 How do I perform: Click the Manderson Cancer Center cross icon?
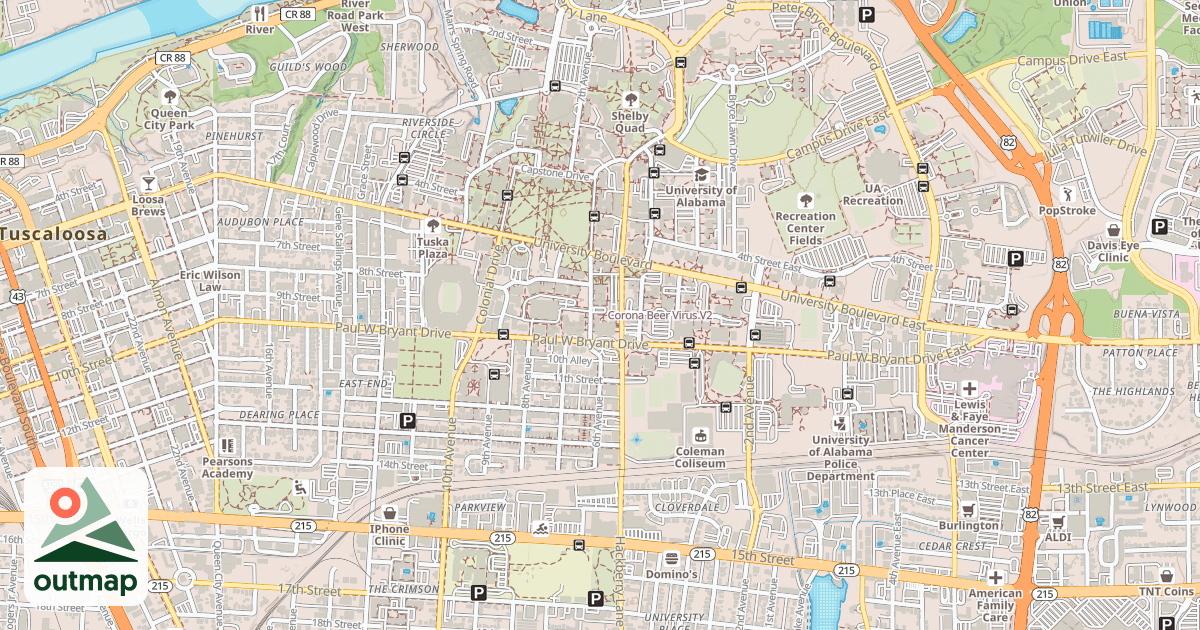[x=969, y=387]
